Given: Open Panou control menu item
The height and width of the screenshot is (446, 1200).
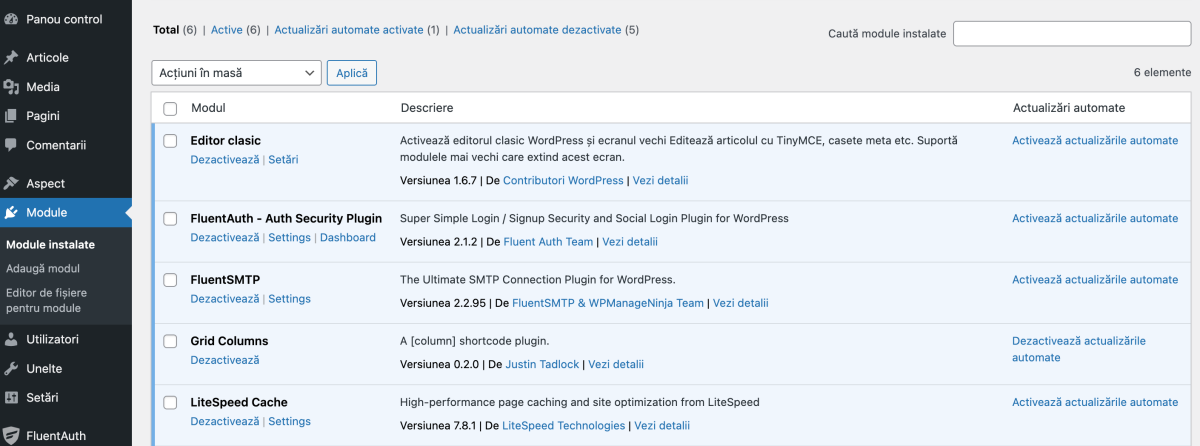Looking at the screenshot, I should (x=66, y=19).
